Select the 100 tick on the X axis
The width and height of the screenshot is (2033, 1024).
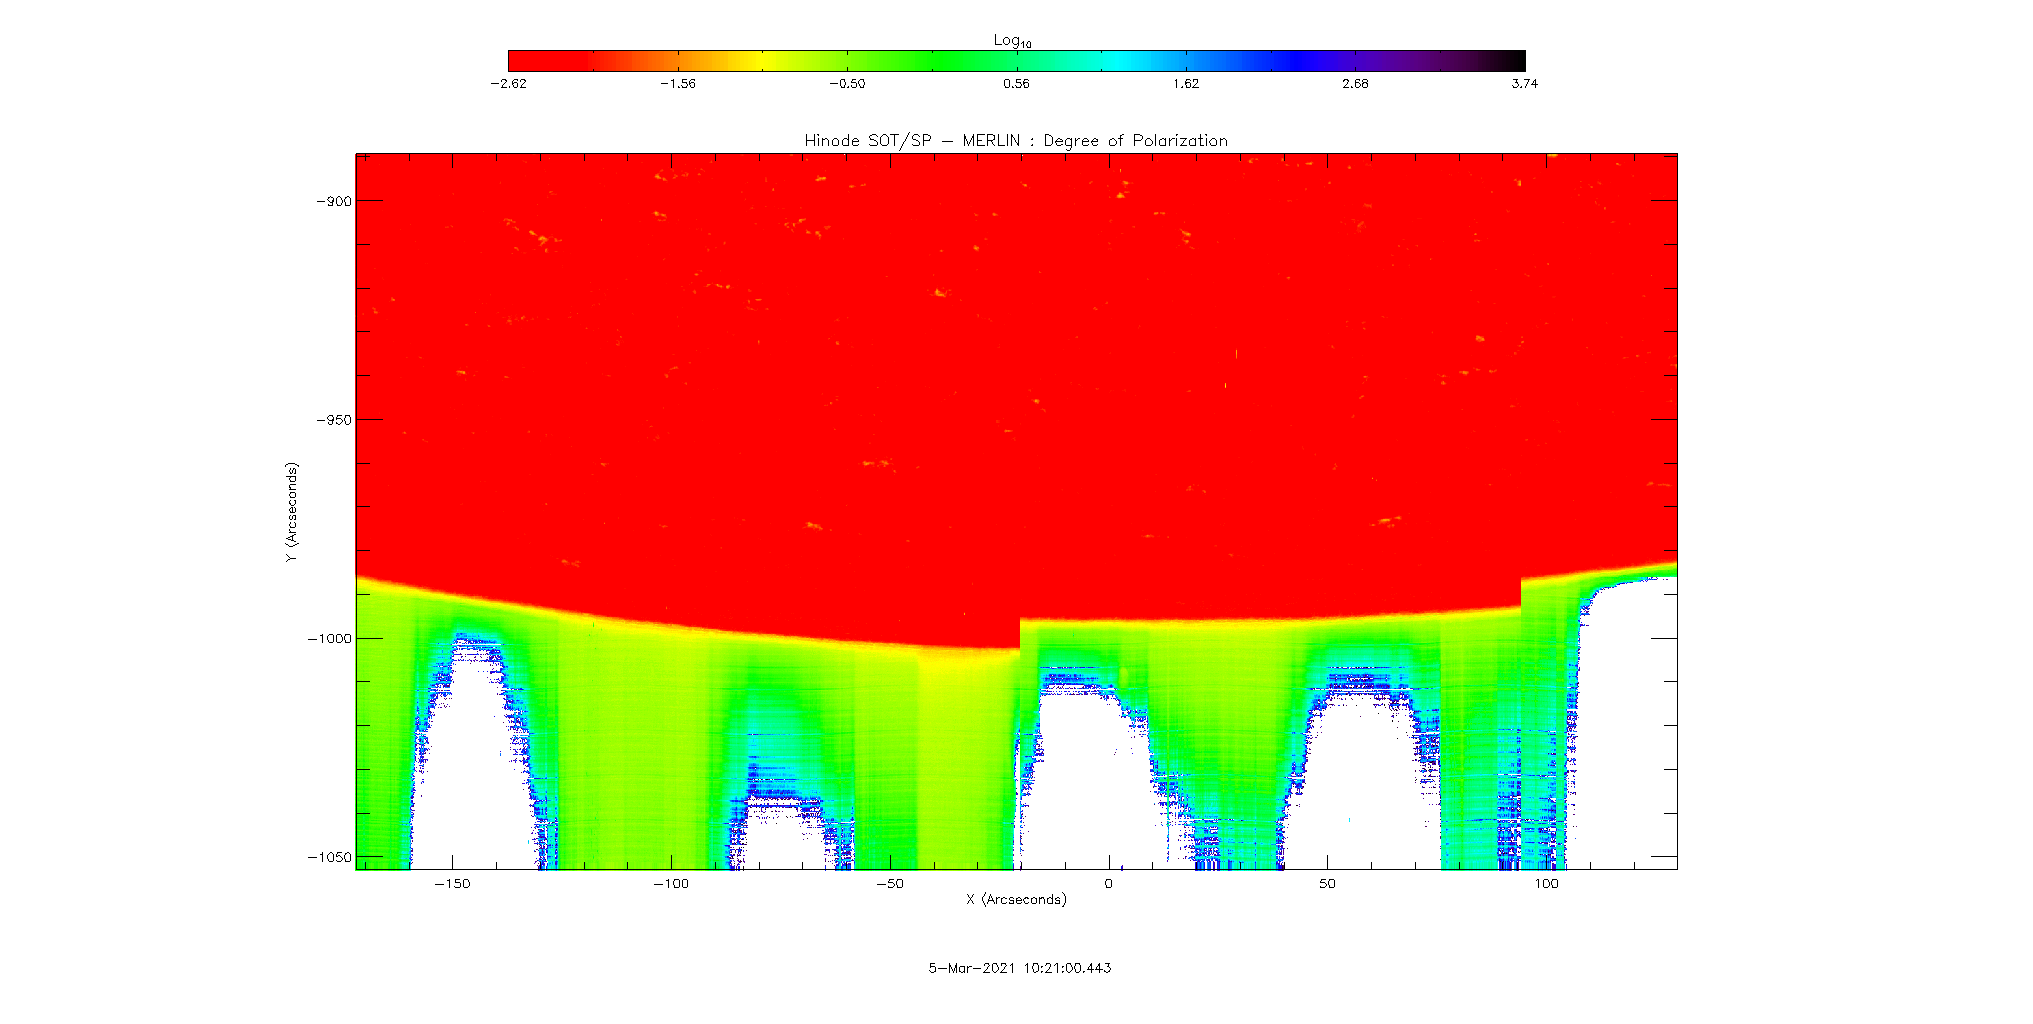coord(1546,884)
